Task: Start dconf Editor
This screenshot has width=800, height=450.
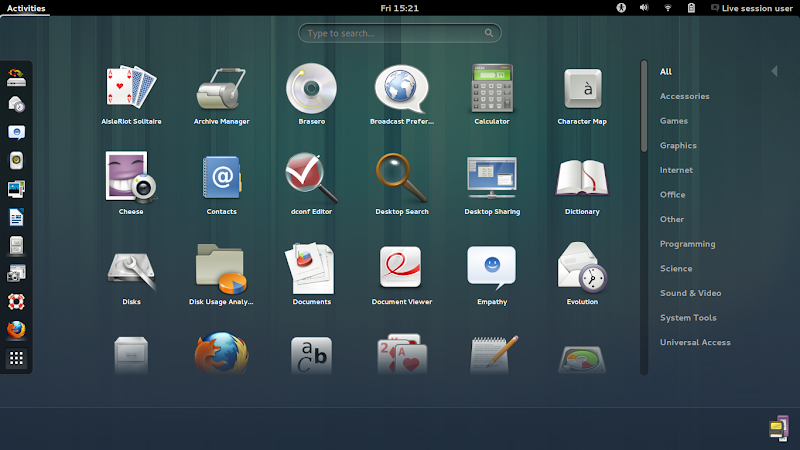Action: tap(311, 184)
